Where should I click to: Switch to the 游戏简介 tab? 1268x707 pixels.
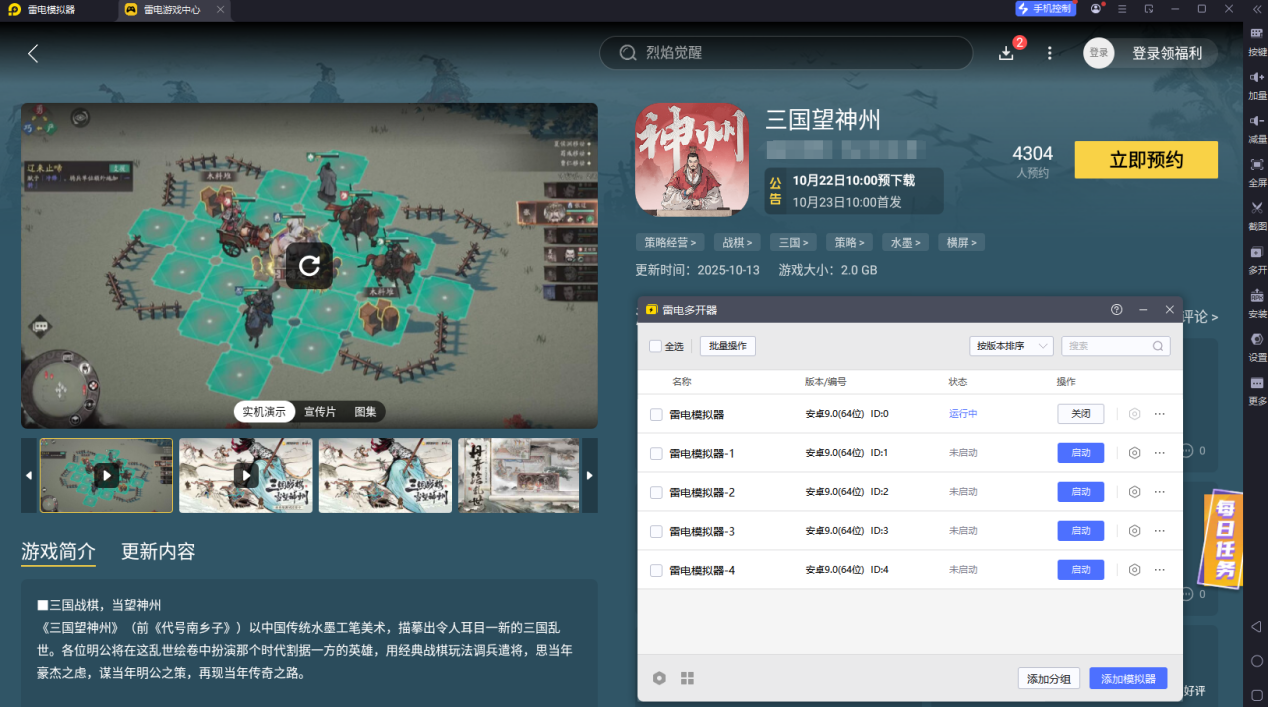[x=59, y=552]
